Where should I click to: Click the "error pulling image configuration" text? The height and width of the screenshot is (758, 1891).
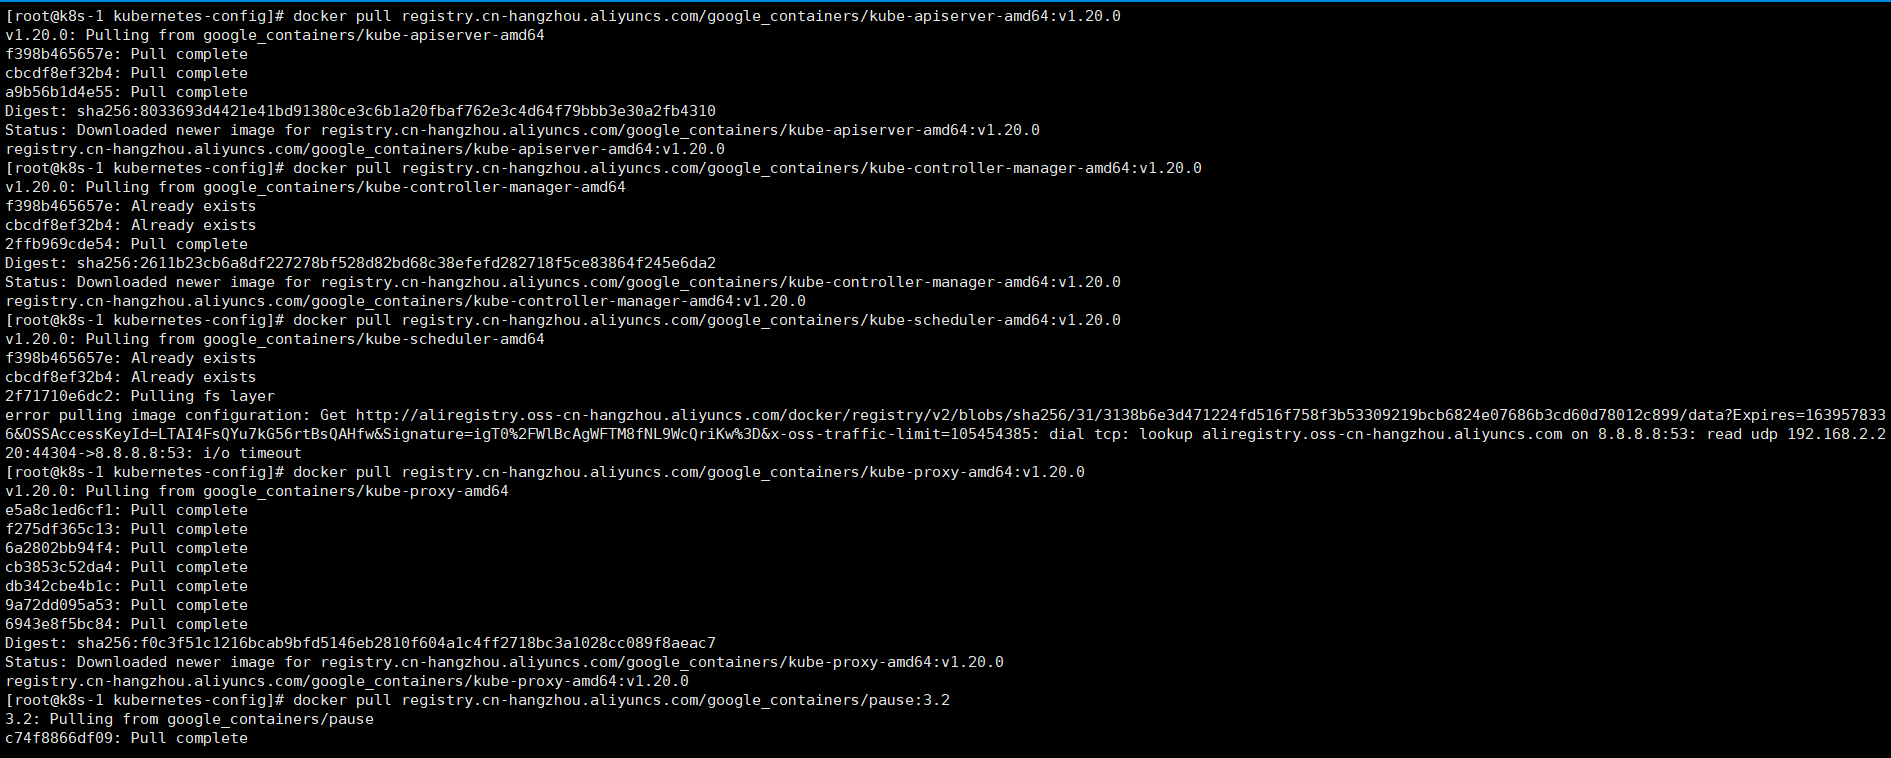pyautogui.click(x=157, y=415)
